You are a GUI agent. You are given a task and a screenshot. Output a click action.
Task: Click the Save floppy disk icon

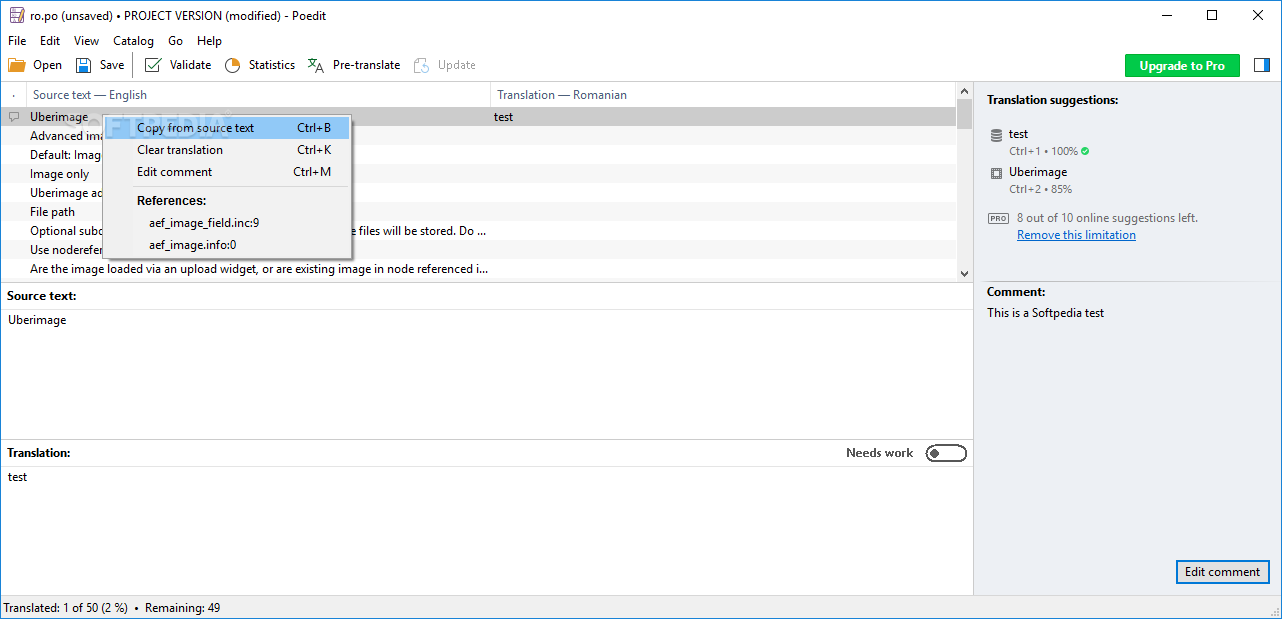(84, 65)
